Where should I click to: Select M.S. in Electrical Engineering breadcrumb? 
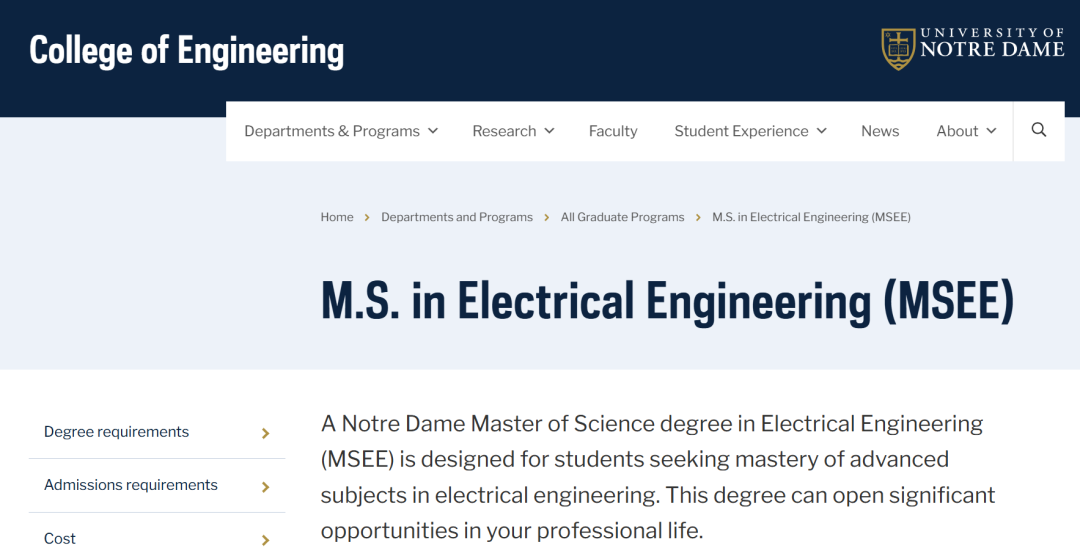click(x=811, y=217)
